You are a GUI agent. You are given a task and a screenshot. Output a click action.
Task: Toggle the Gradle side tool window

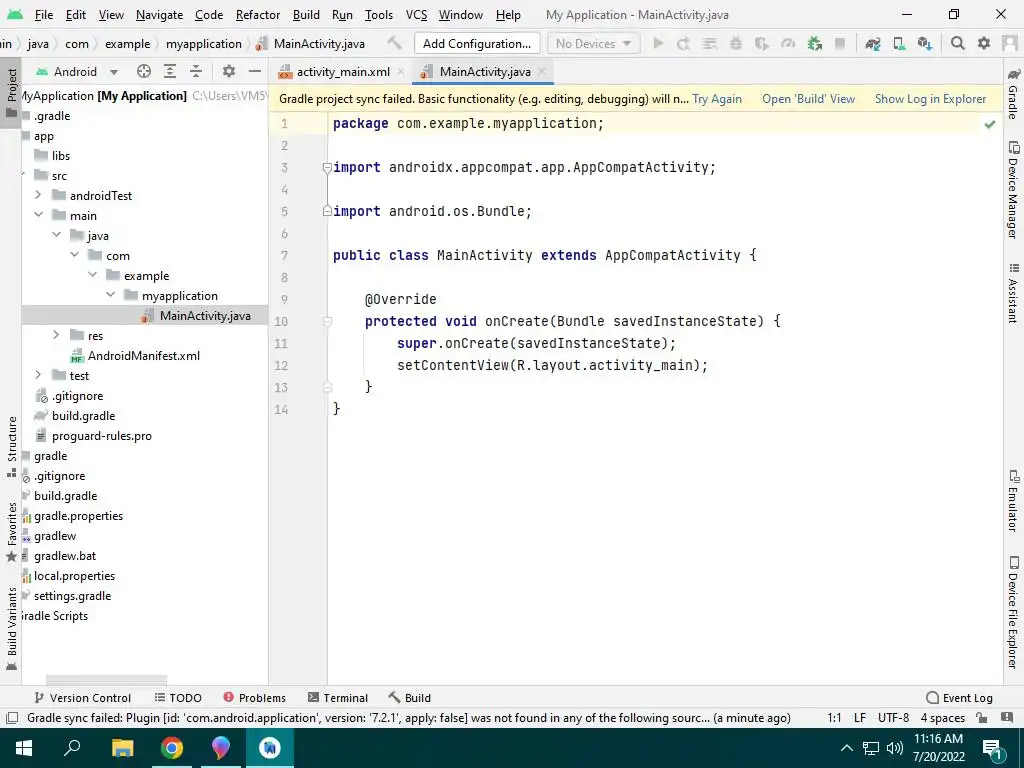point(1014,95)
